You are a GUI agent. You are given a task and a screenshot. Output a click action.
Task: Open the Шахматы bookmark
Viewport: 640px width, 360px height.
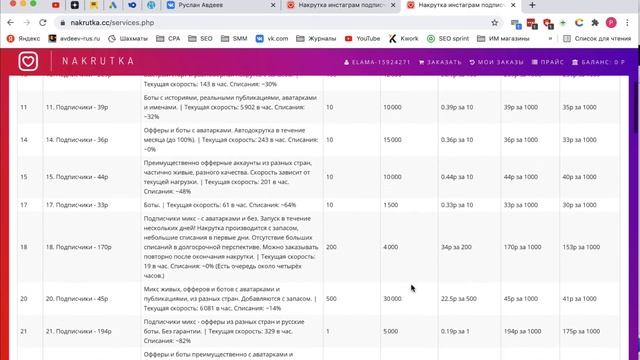click(x=128, y=38)
